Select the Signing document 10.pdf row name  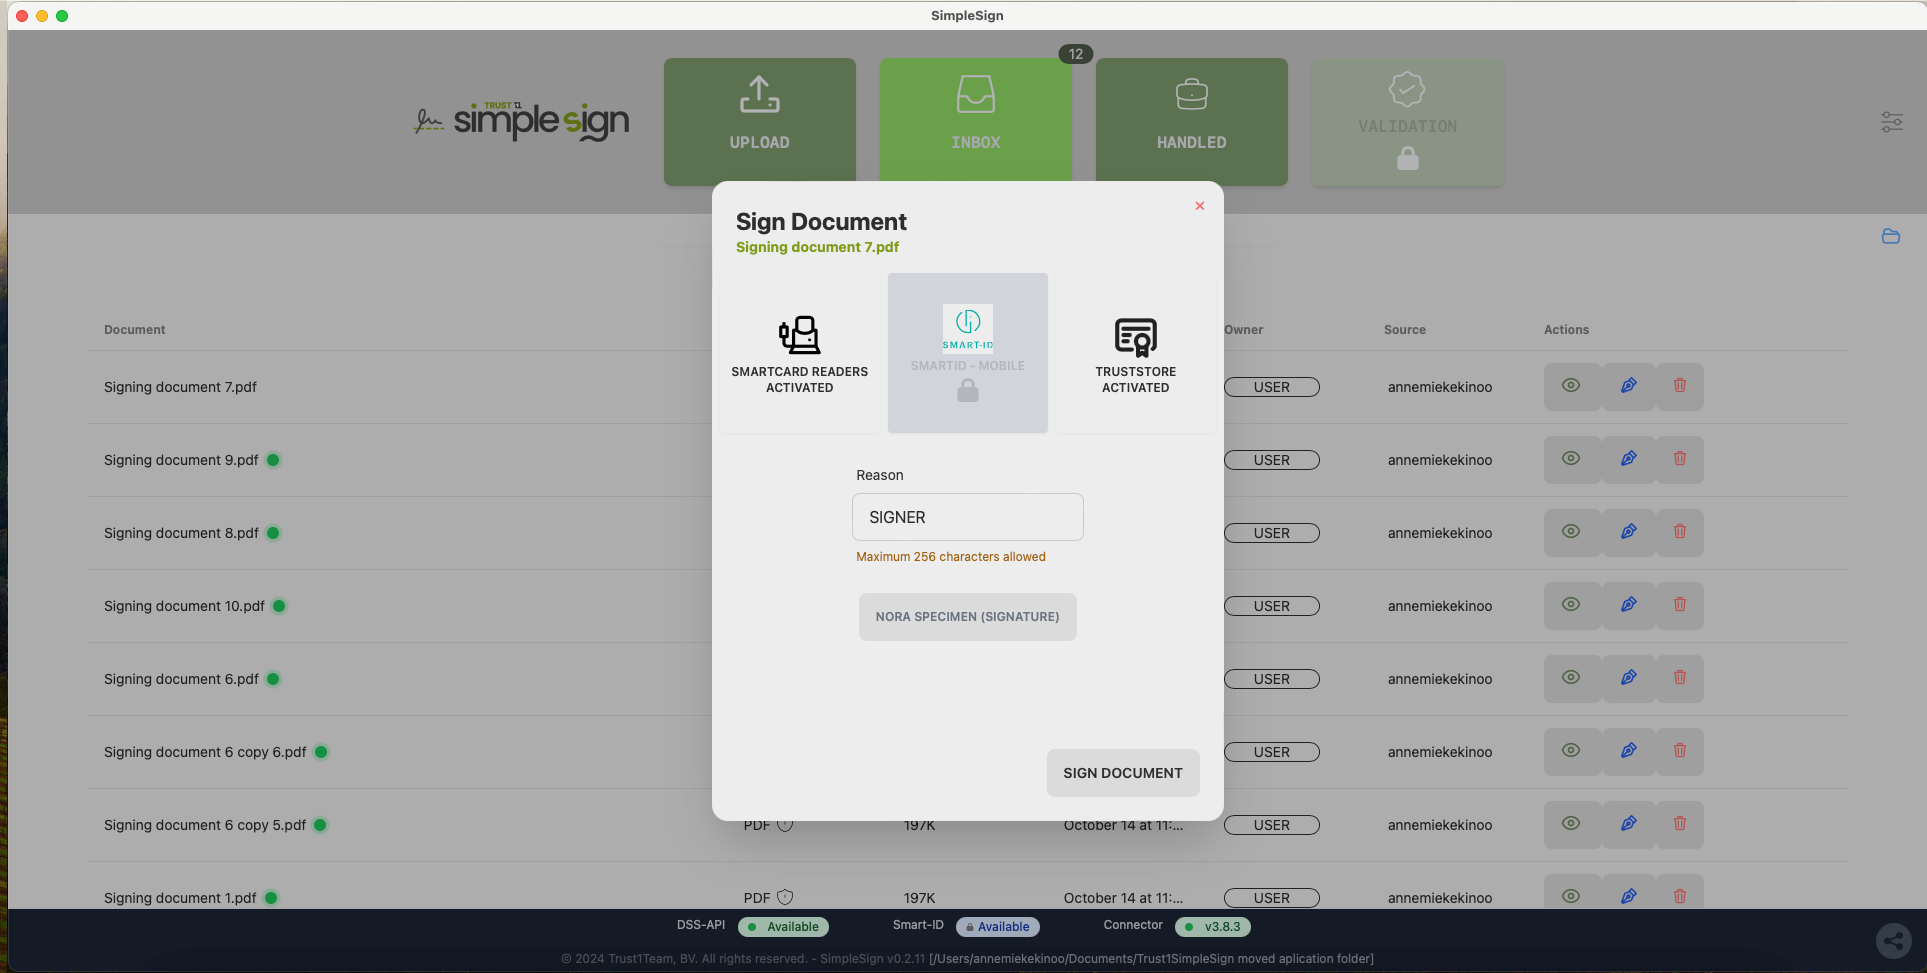coord(184,606)
